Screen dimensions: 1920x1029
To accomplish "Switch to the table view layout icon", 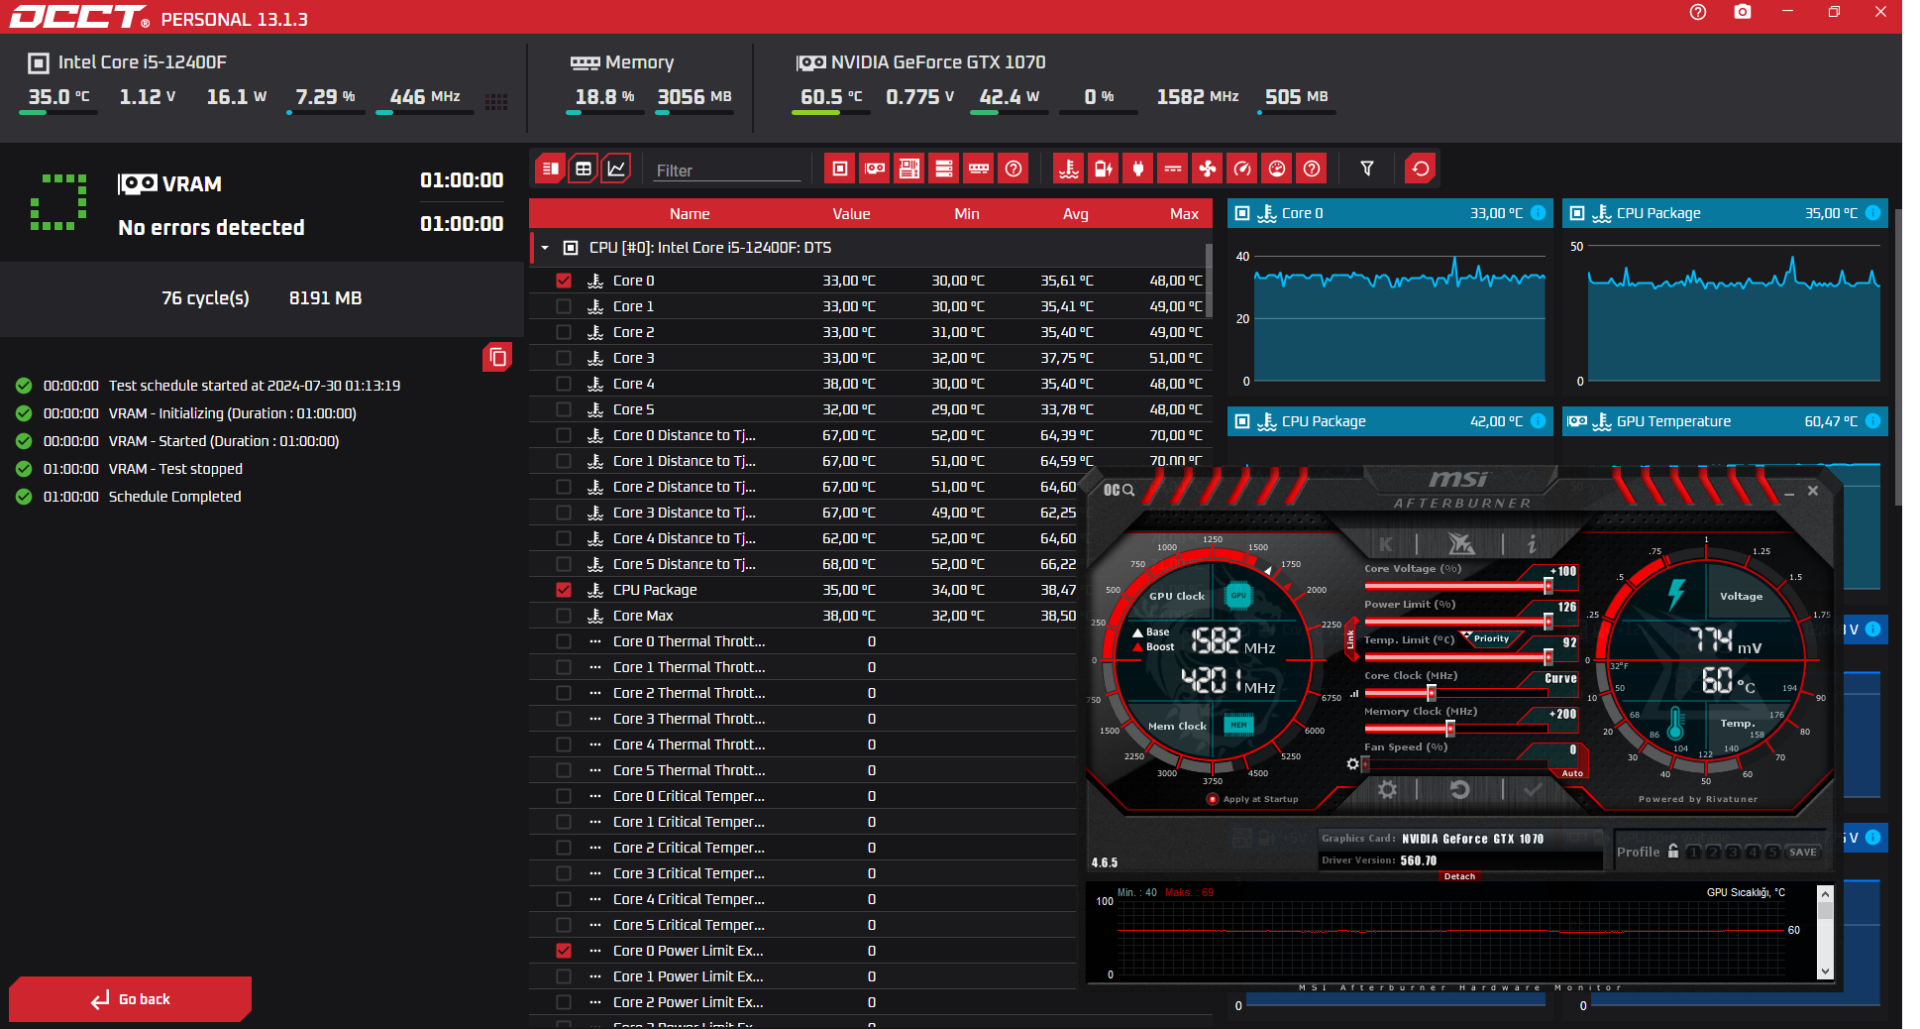I will point(584,169).
